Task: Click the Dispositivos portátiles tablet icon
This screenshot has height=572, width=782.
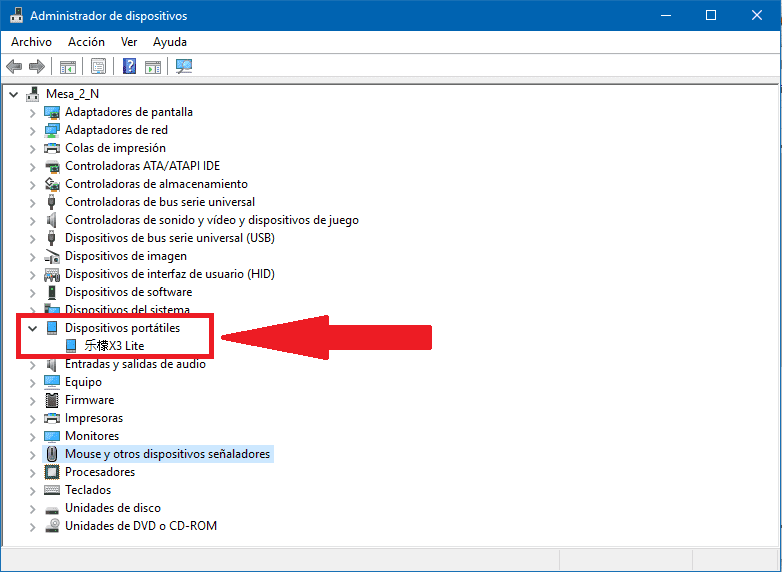Action: click(52, 328)
